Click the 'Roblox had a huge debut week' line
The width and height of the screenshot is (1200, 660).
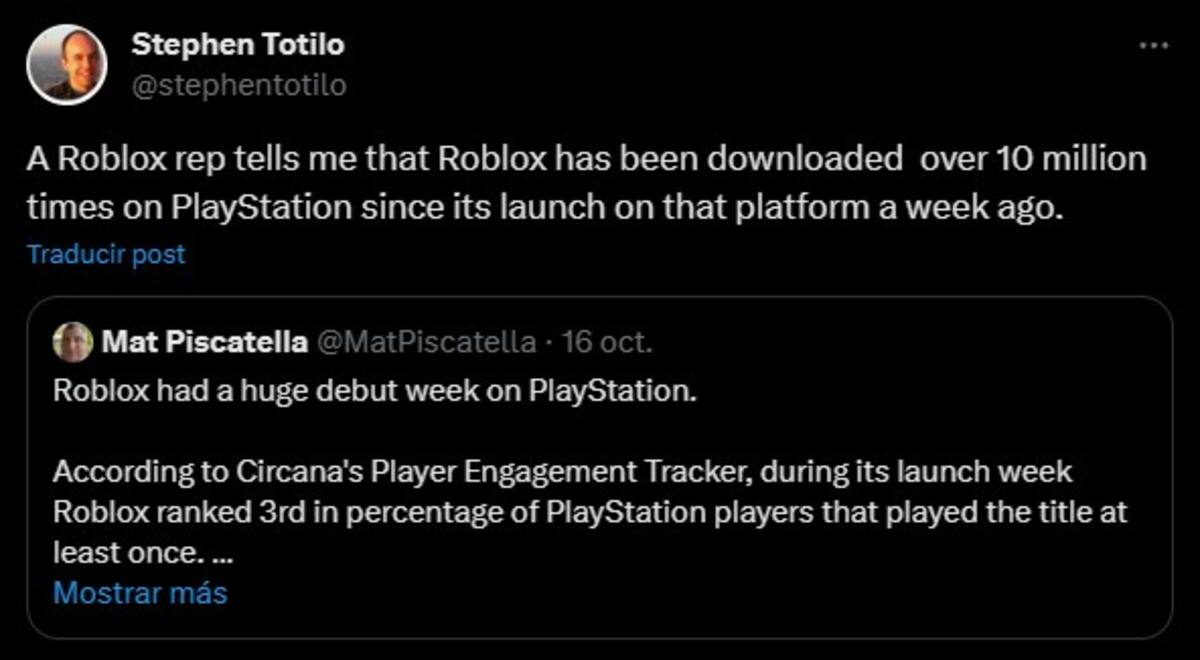click(x=373, y=390)
